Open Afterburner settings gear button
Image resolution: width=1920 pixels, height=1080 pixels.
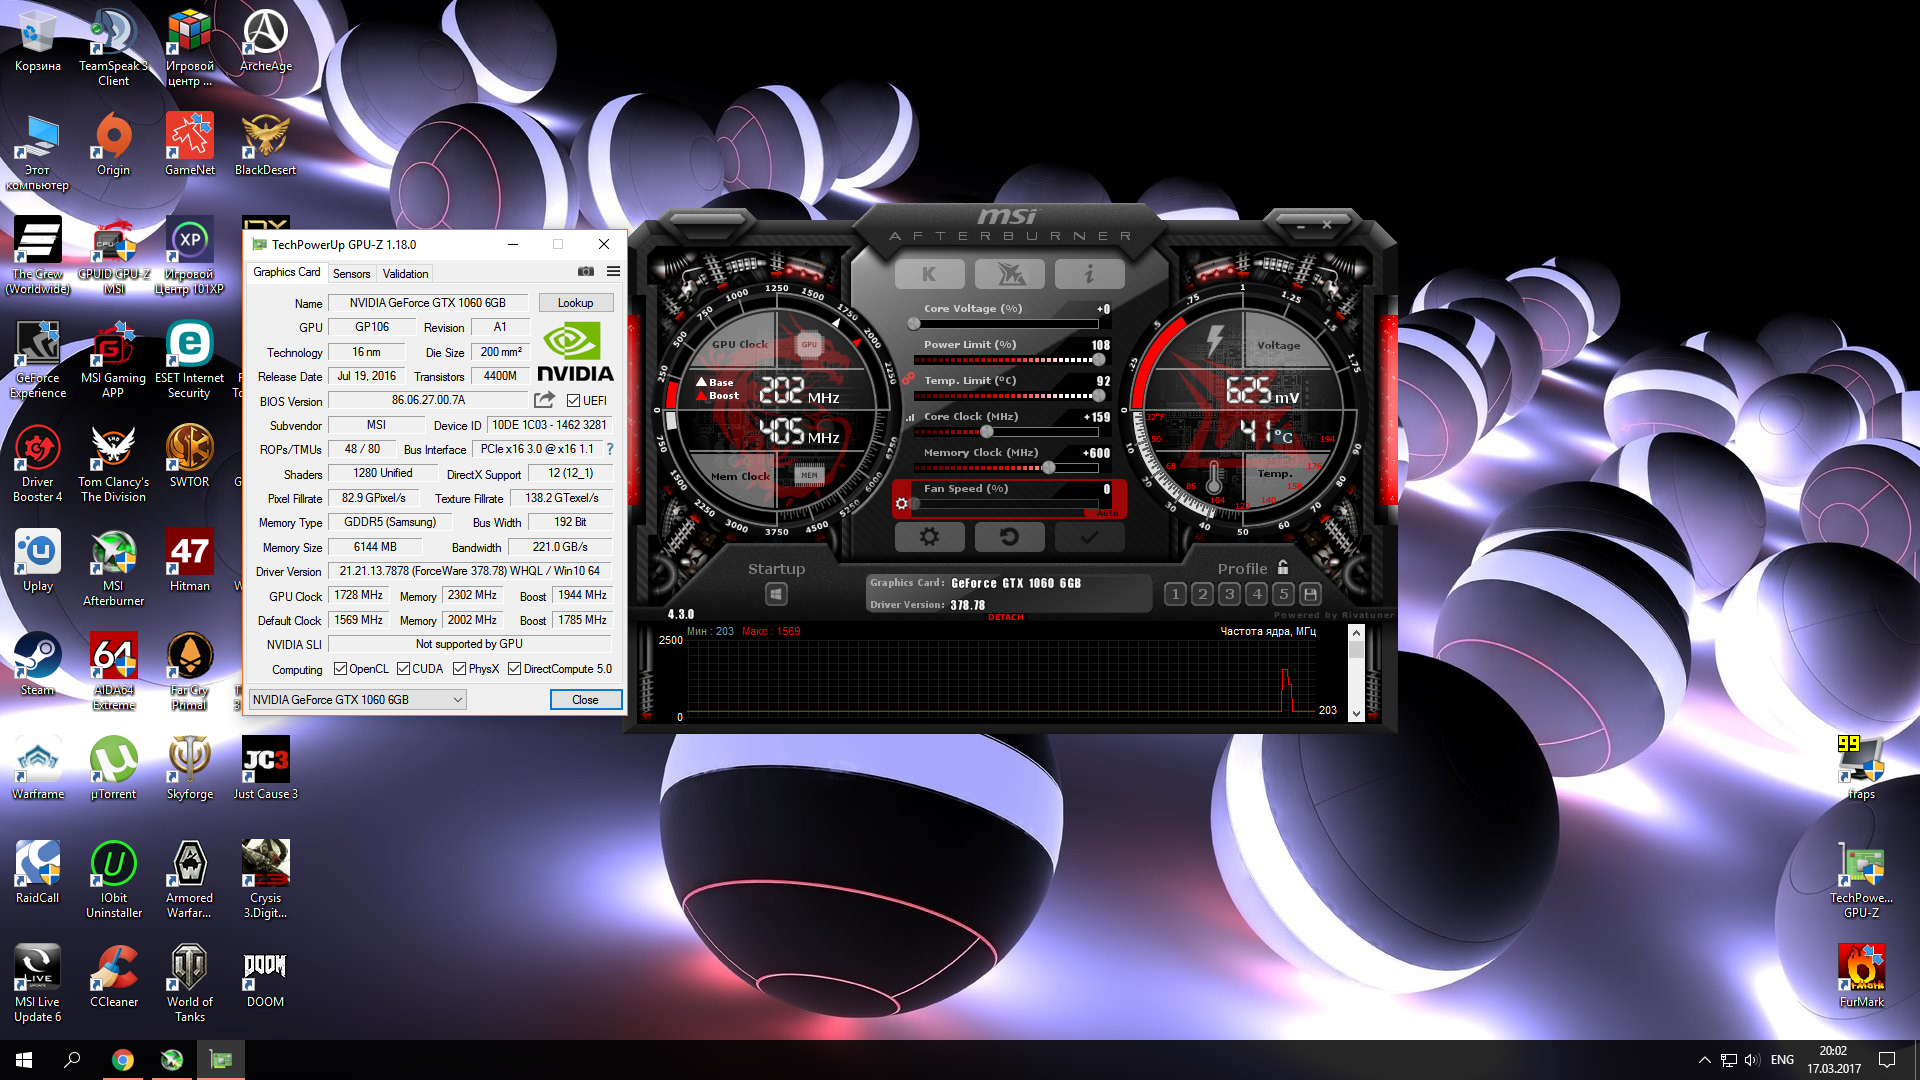929,537
